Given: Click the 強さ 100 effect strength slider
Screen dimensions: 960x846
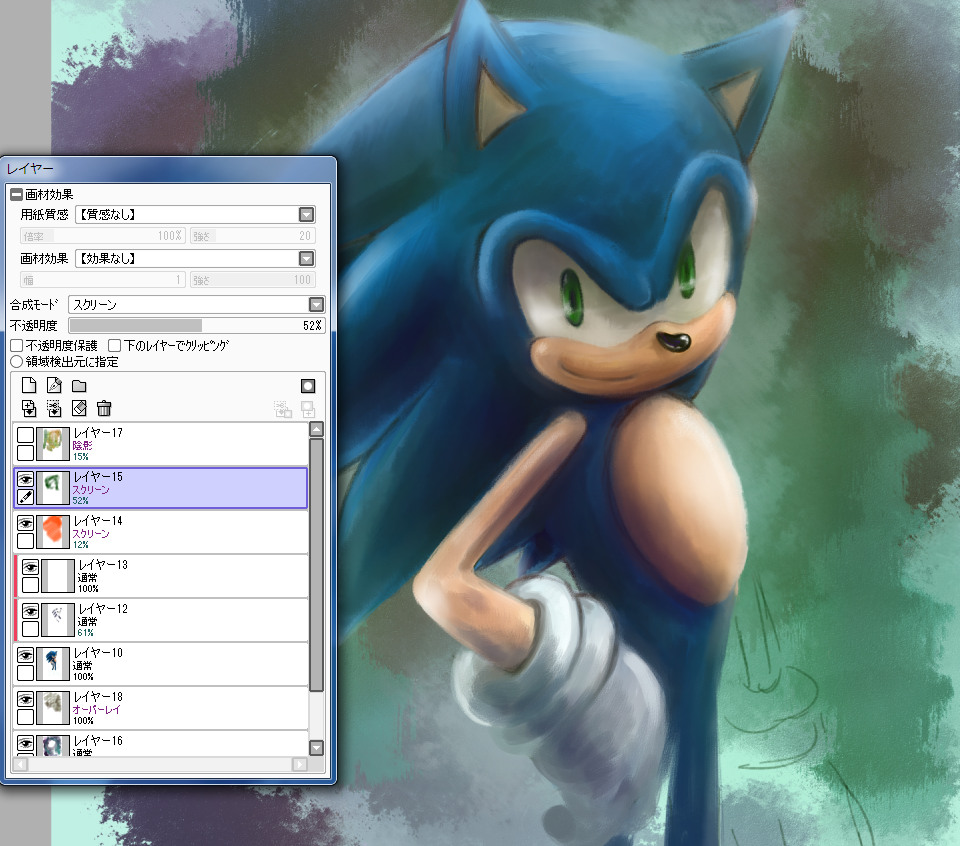Looking at the screenshot, I should [252, 280].
